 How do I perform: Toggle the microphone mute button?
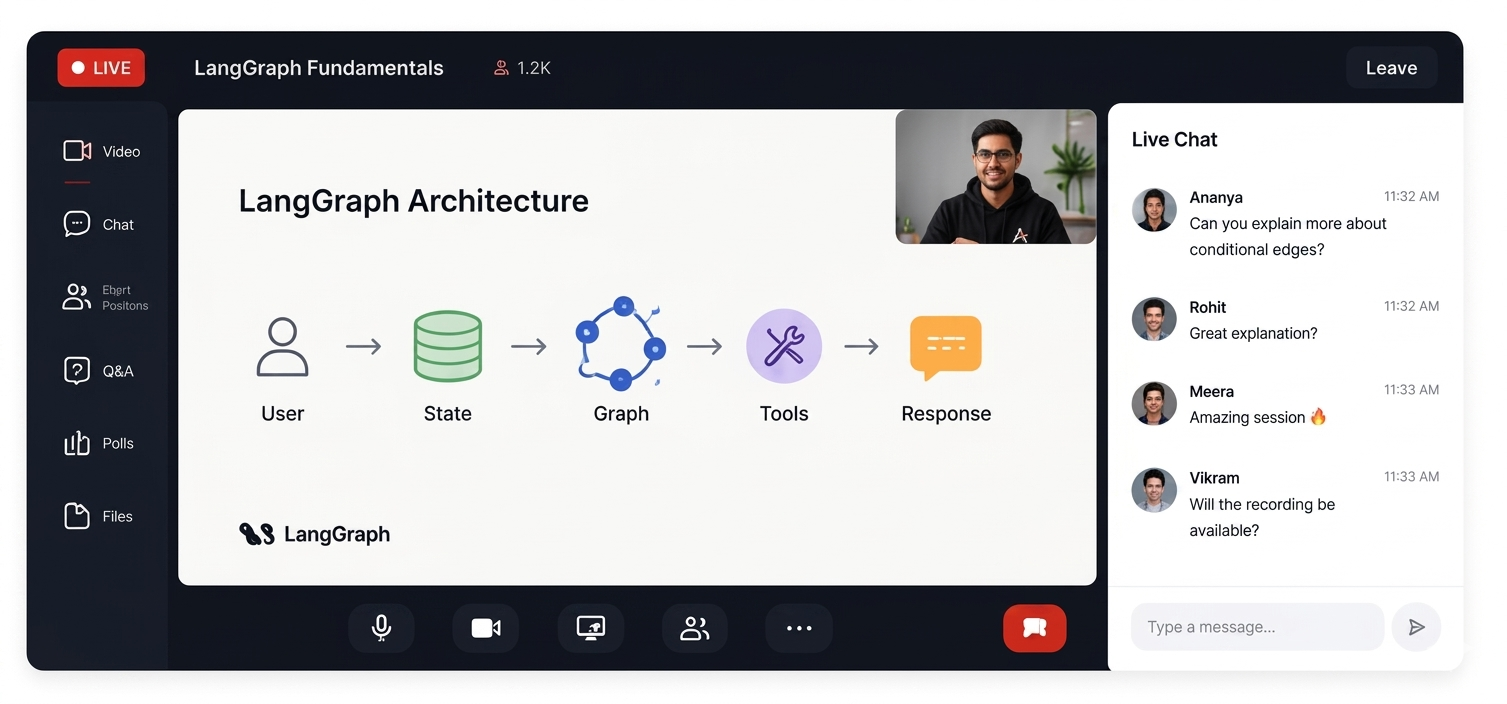pos(381,628)
